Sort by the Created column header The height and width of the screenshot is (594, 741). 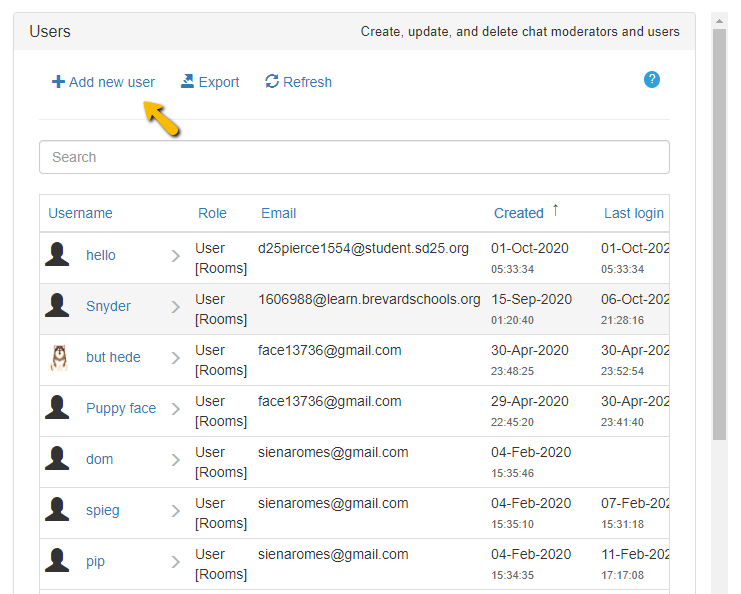(518, 213)
